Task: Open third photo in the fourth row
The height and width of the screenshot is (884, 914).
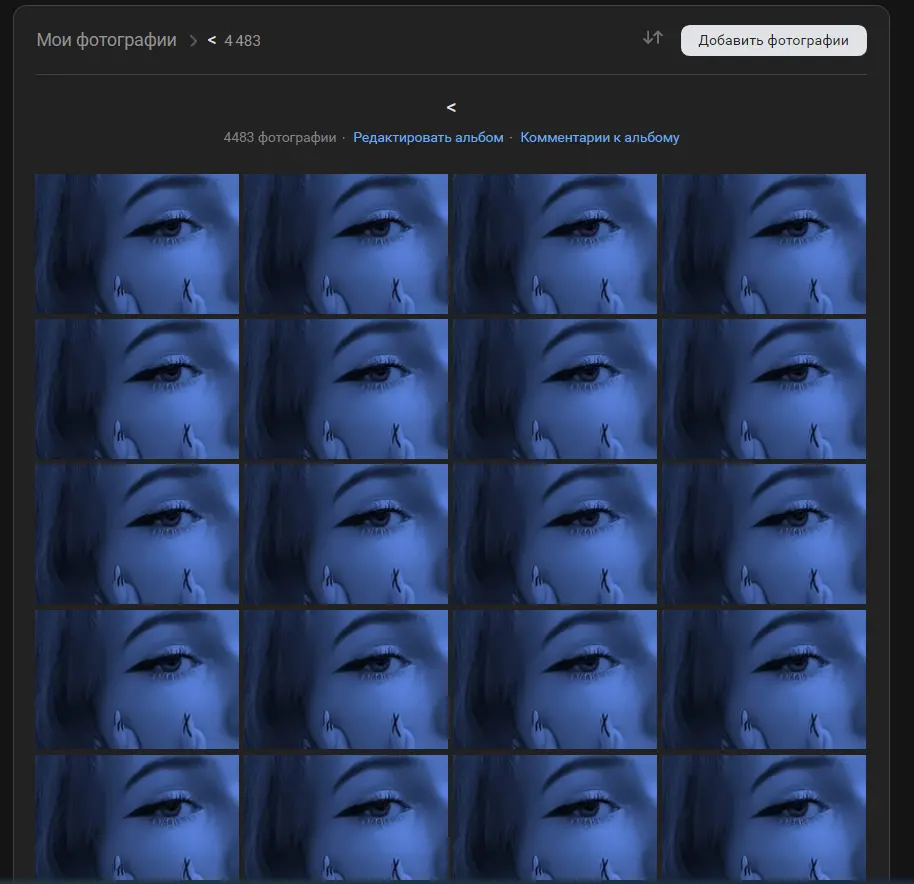Action: coord(555,679)
